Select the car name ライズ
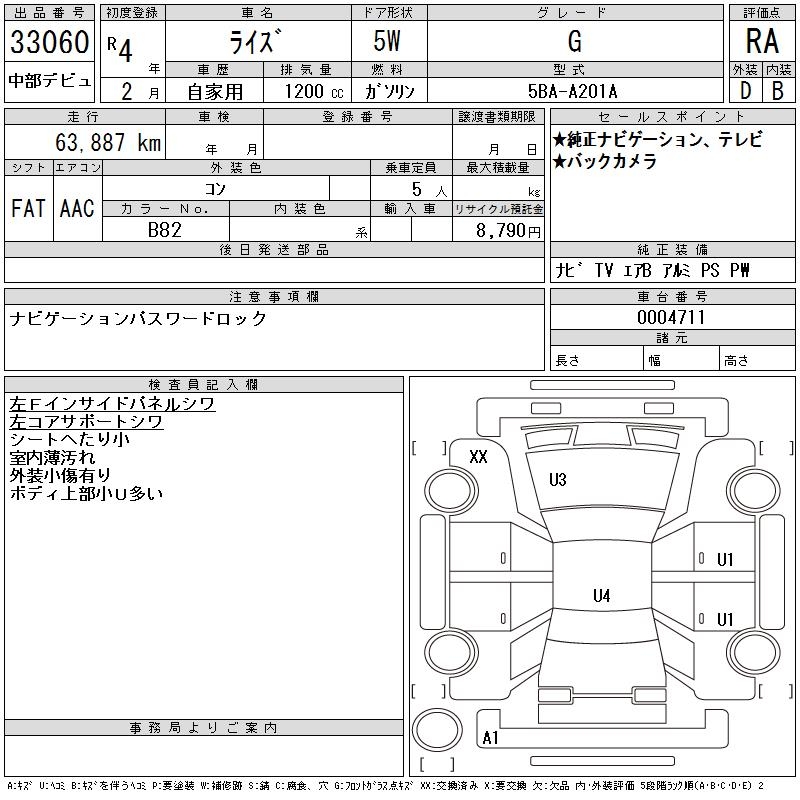 pyautogui.click(x=255, y=41)
